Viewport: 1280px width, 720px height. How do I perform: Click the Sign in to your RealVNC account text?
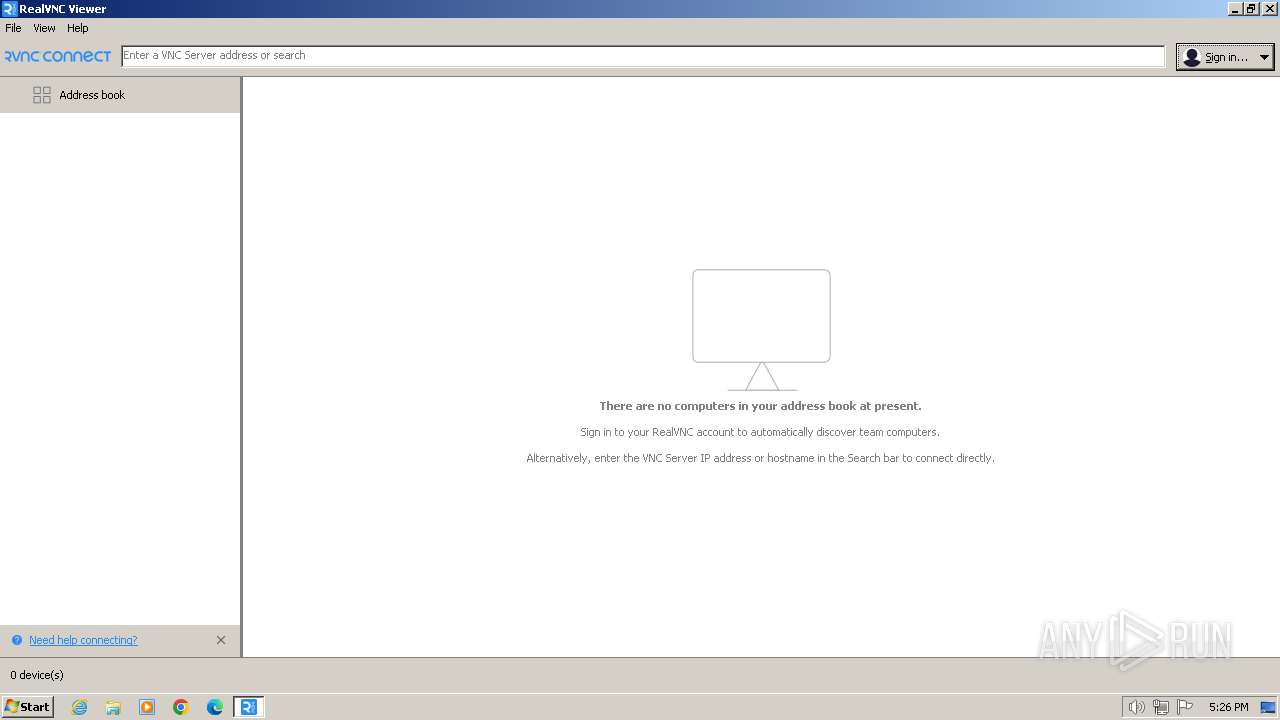pos(760,432)
